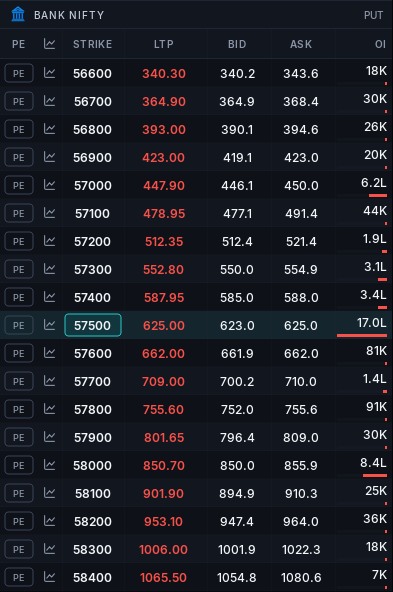Click OI value 8.4L
This screenshot has height=592, width=393.
pos(373,462)
